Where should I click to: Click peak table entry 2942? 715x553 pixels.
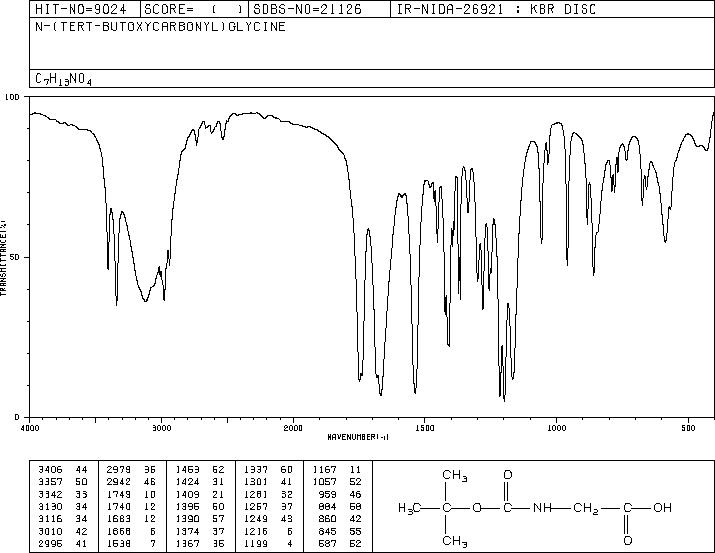(x=119, y=482)
